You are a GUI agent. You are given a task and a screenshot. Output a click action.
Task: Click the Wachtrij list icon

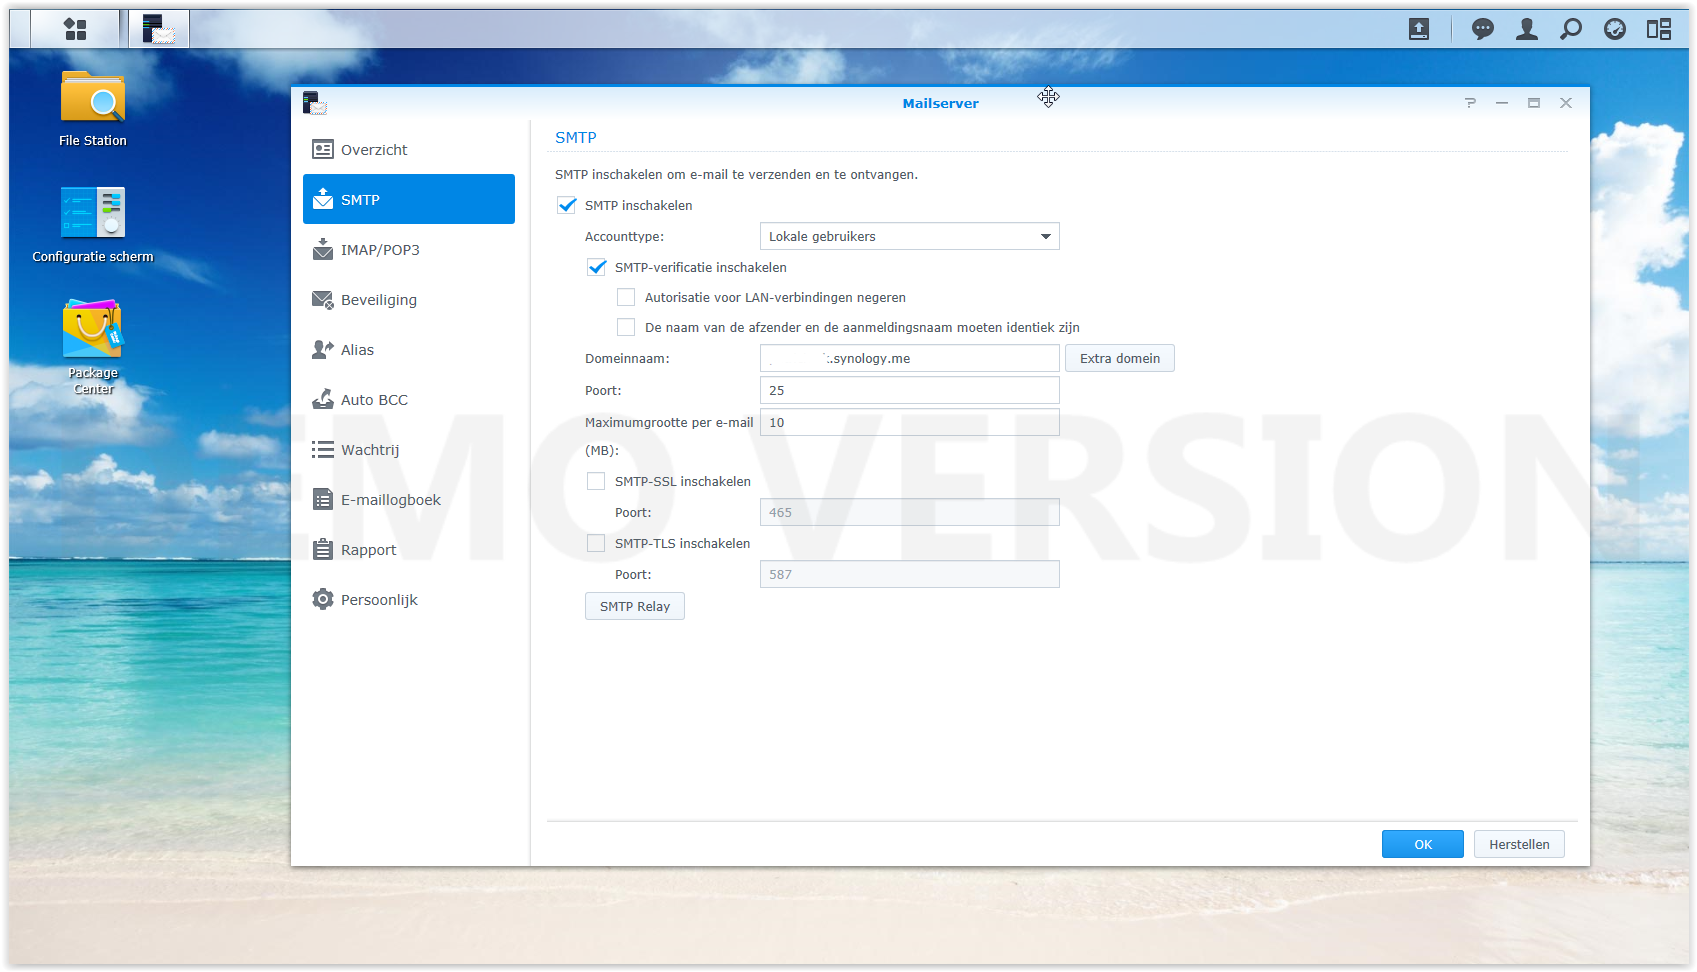pos(322,450)
